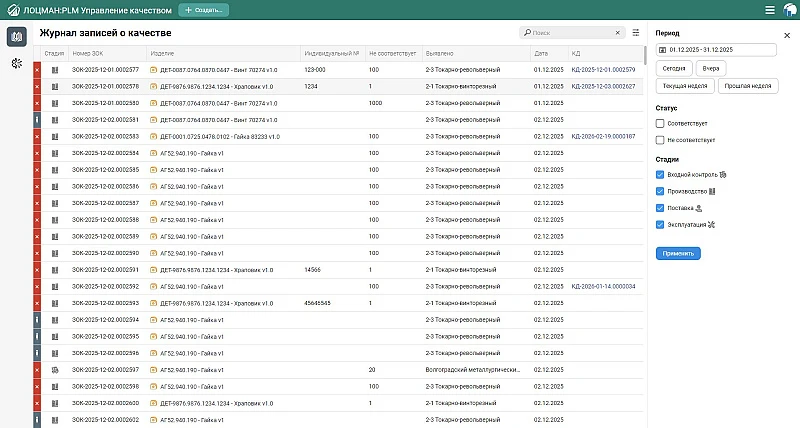Click 'Волгоградский металлургически...' cell

472,370
